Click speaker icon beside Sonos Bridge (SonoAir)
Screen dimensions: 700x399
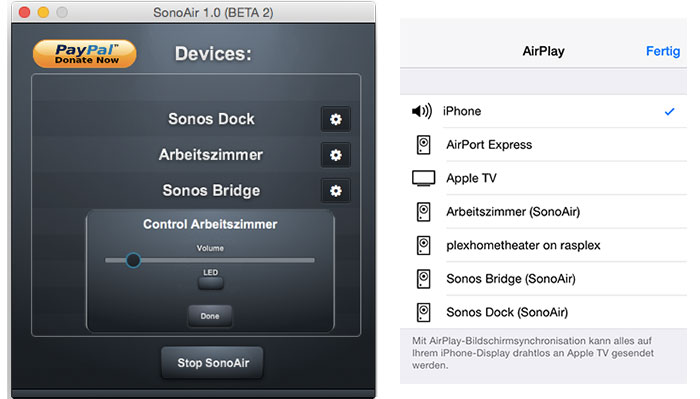click(423, 278)
